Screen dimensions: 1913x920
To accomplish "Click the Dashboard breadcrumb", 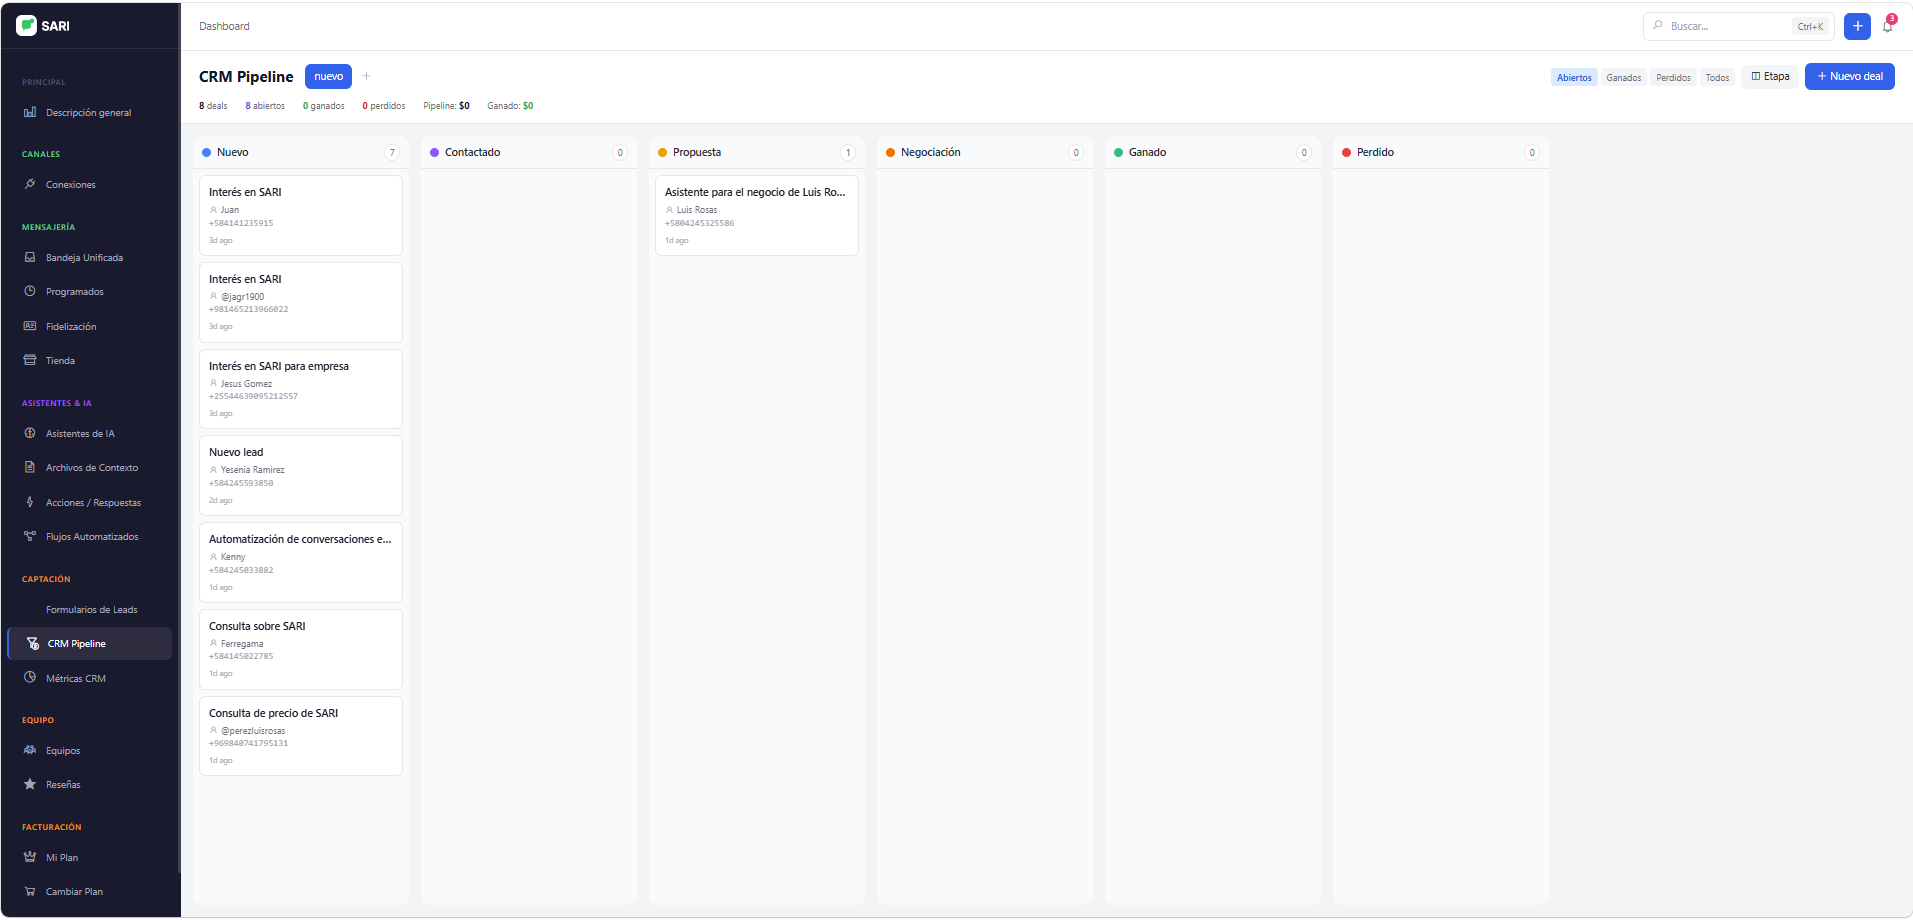I will [224, 26].
